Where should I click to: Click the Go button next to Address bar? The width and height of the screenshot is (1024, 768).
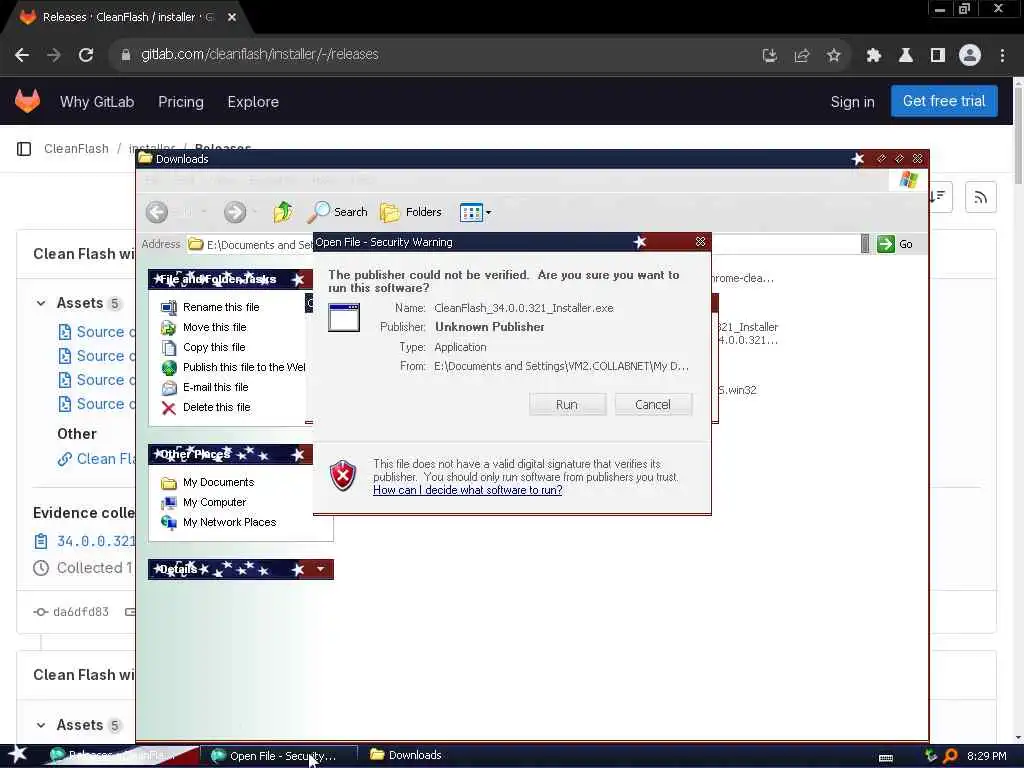pyautogui.click(x=895, y=244)
